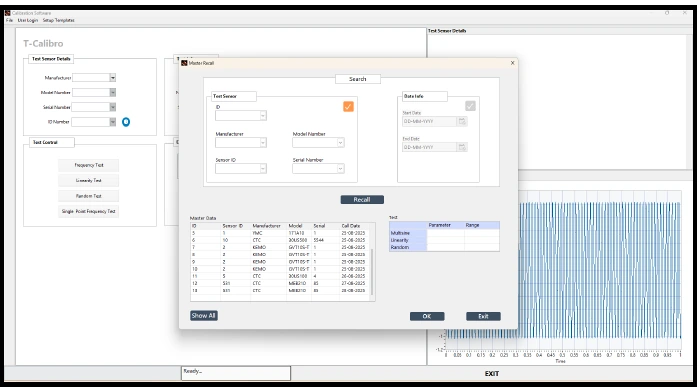Click Random row in Test table

(x=444, y=247)
